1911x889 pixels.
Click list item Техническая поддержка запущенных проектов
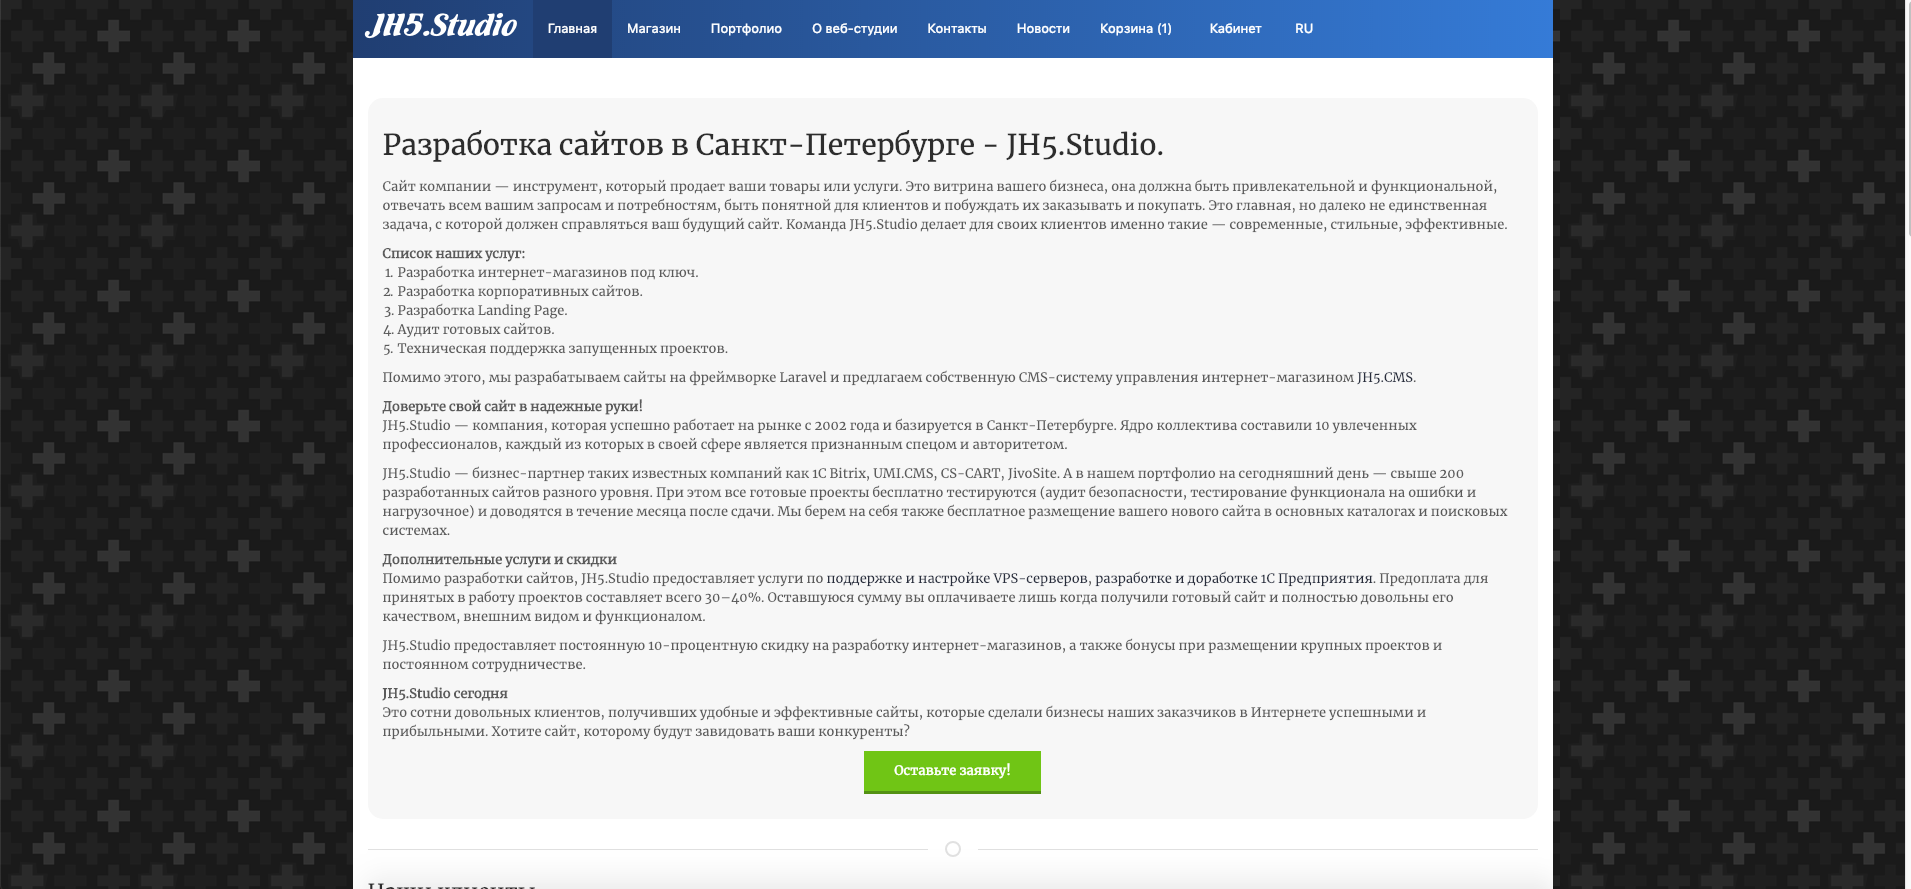pos(562,349)
